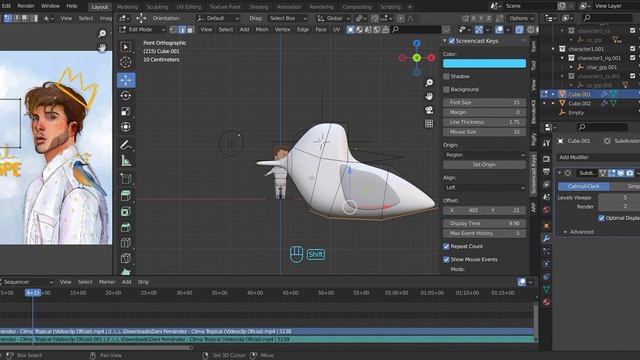Select the Bevel tool
Viewport: 640px width, 360px height.
tap(126, 227)
